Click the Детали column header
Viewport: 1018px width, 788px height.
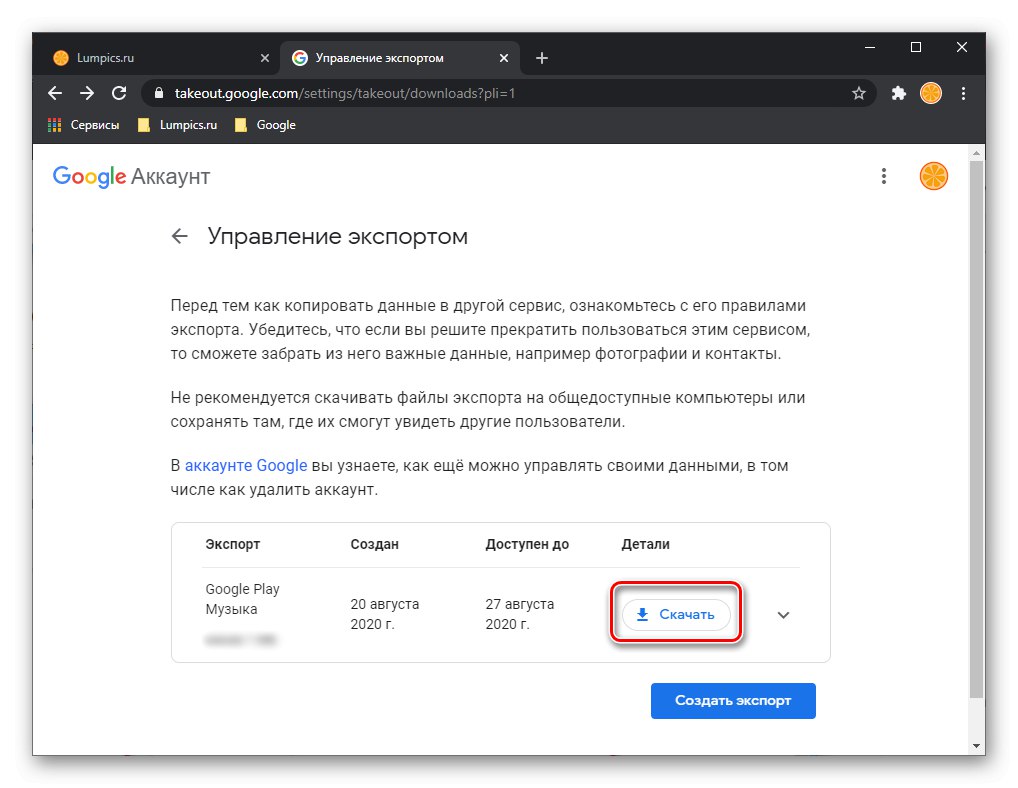645,545
